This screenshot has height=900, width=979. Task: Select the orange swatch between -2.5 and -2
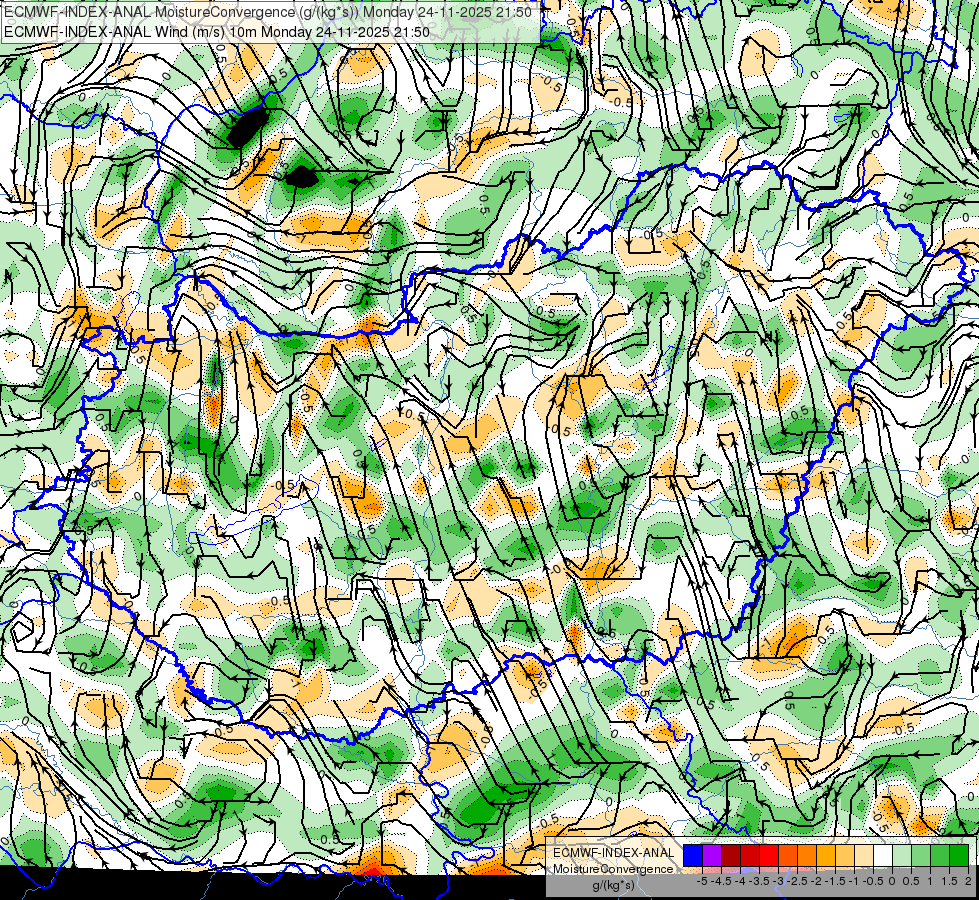point(807,856)
